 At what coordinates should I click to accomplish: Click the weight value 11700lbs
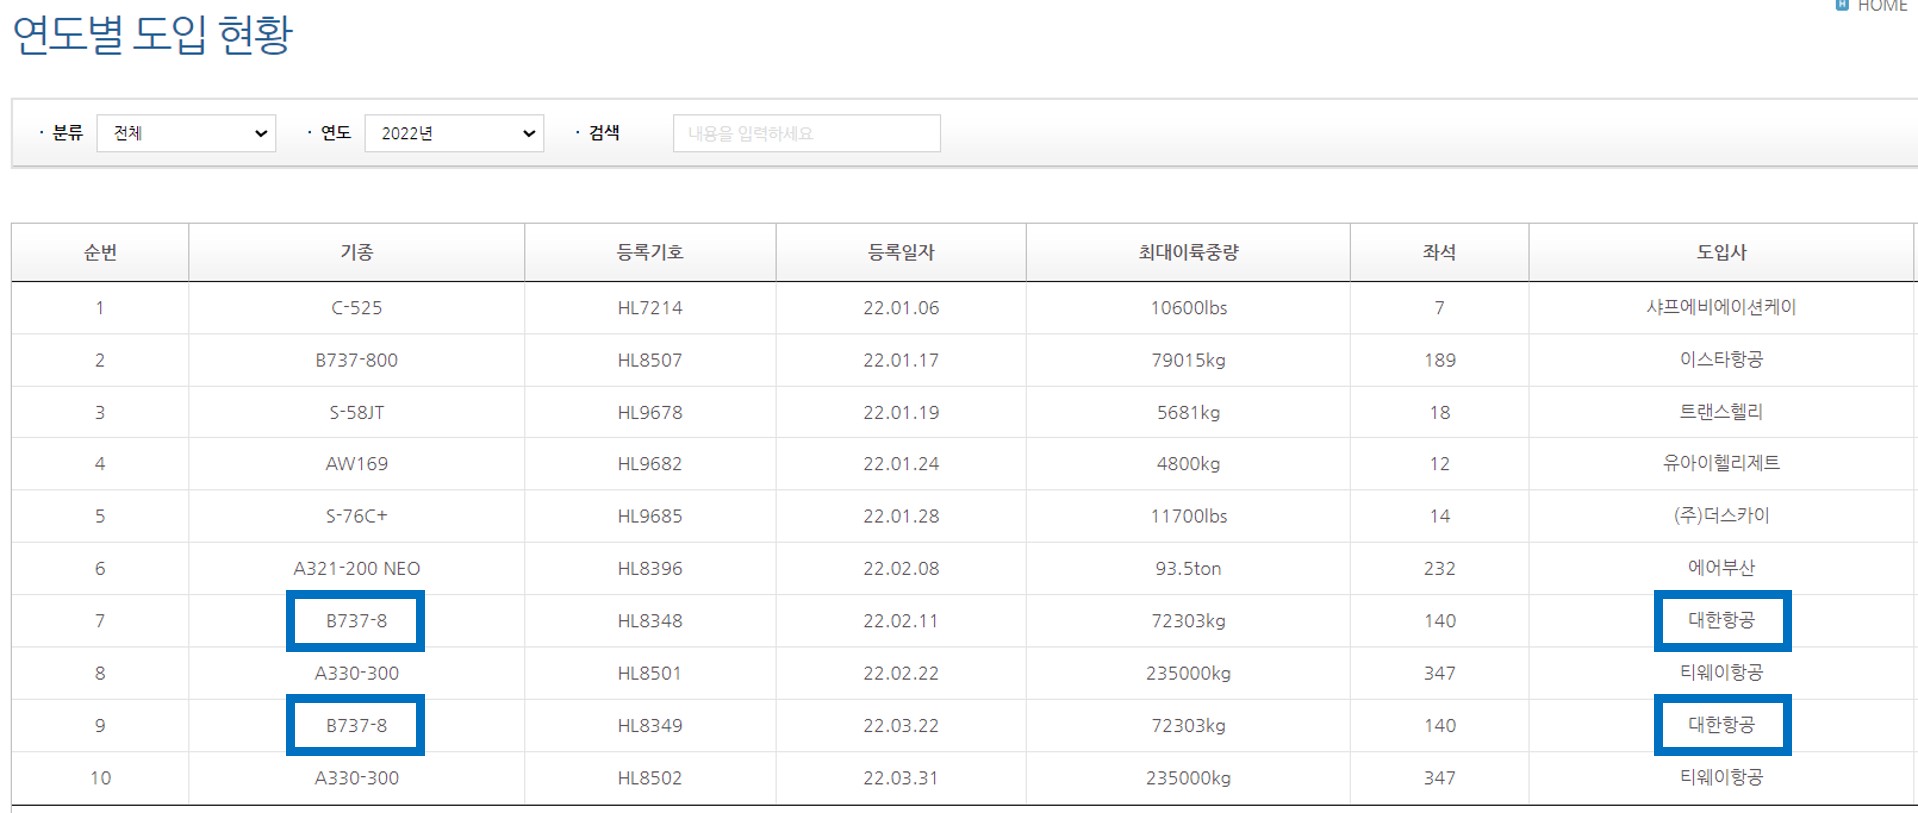(x=1188, y=516)
